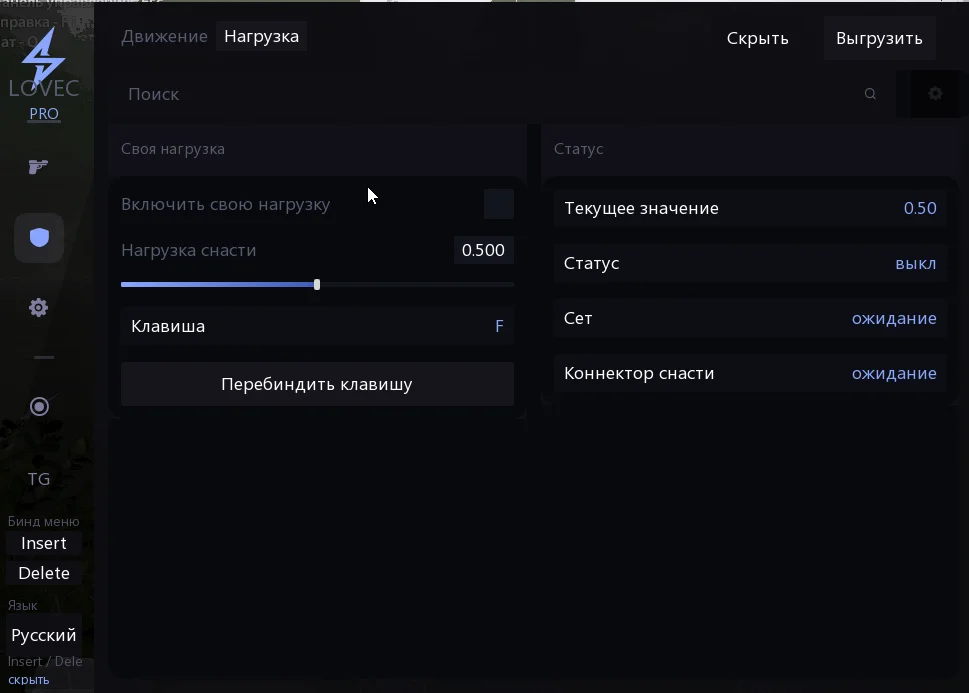Click the TG link in the sidebar
The height and width of the screenshot is (693, 969).
38,479
